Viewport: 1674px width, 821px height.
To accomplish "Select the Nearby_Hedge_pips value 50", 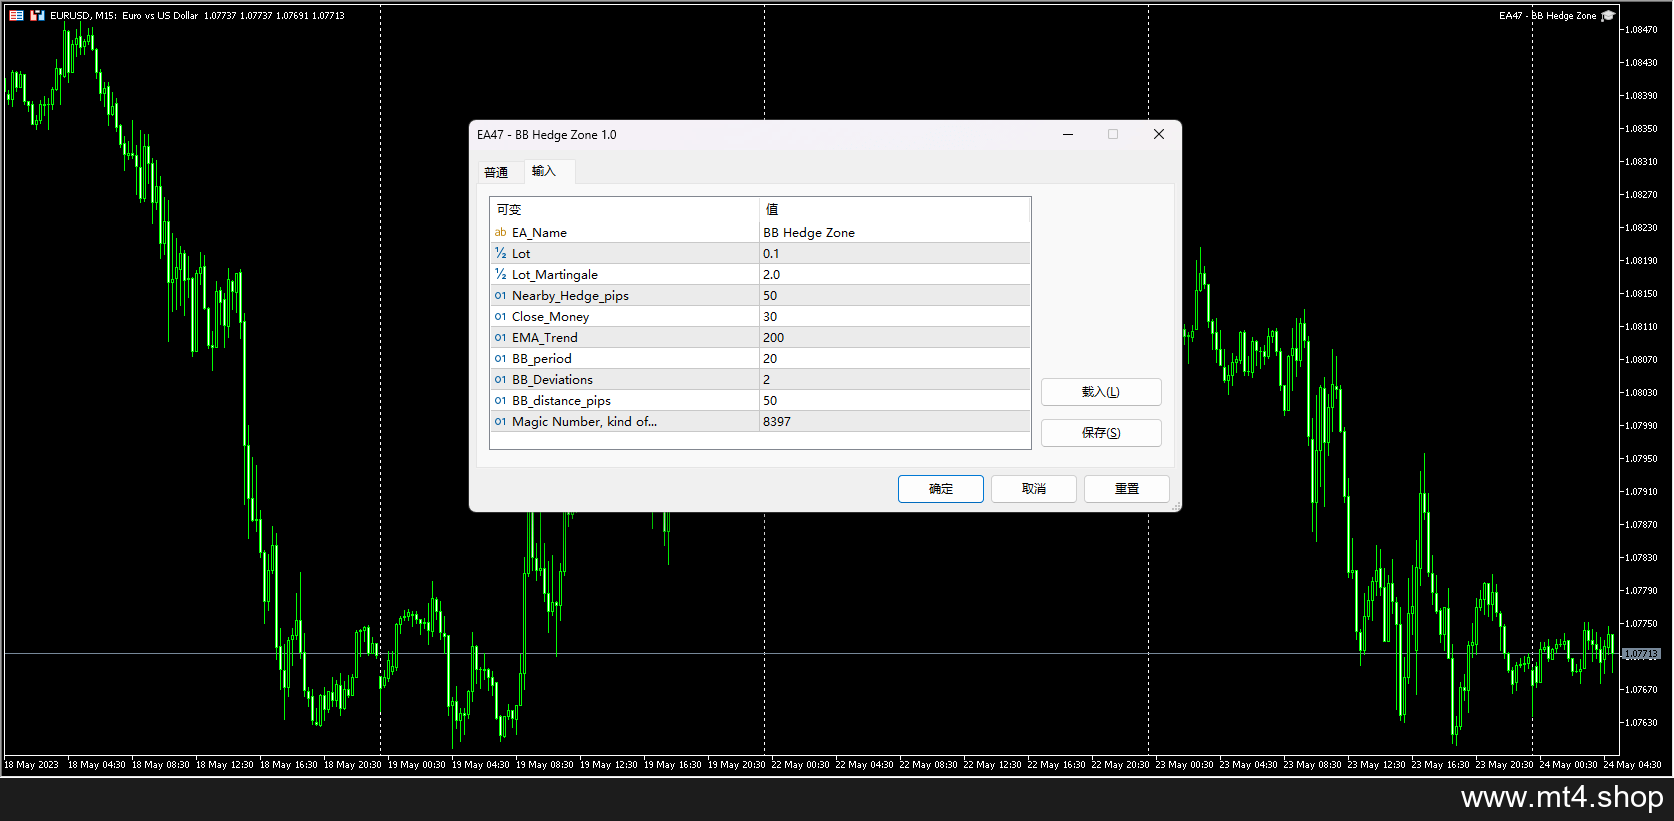I will click(x=770, y=296).
